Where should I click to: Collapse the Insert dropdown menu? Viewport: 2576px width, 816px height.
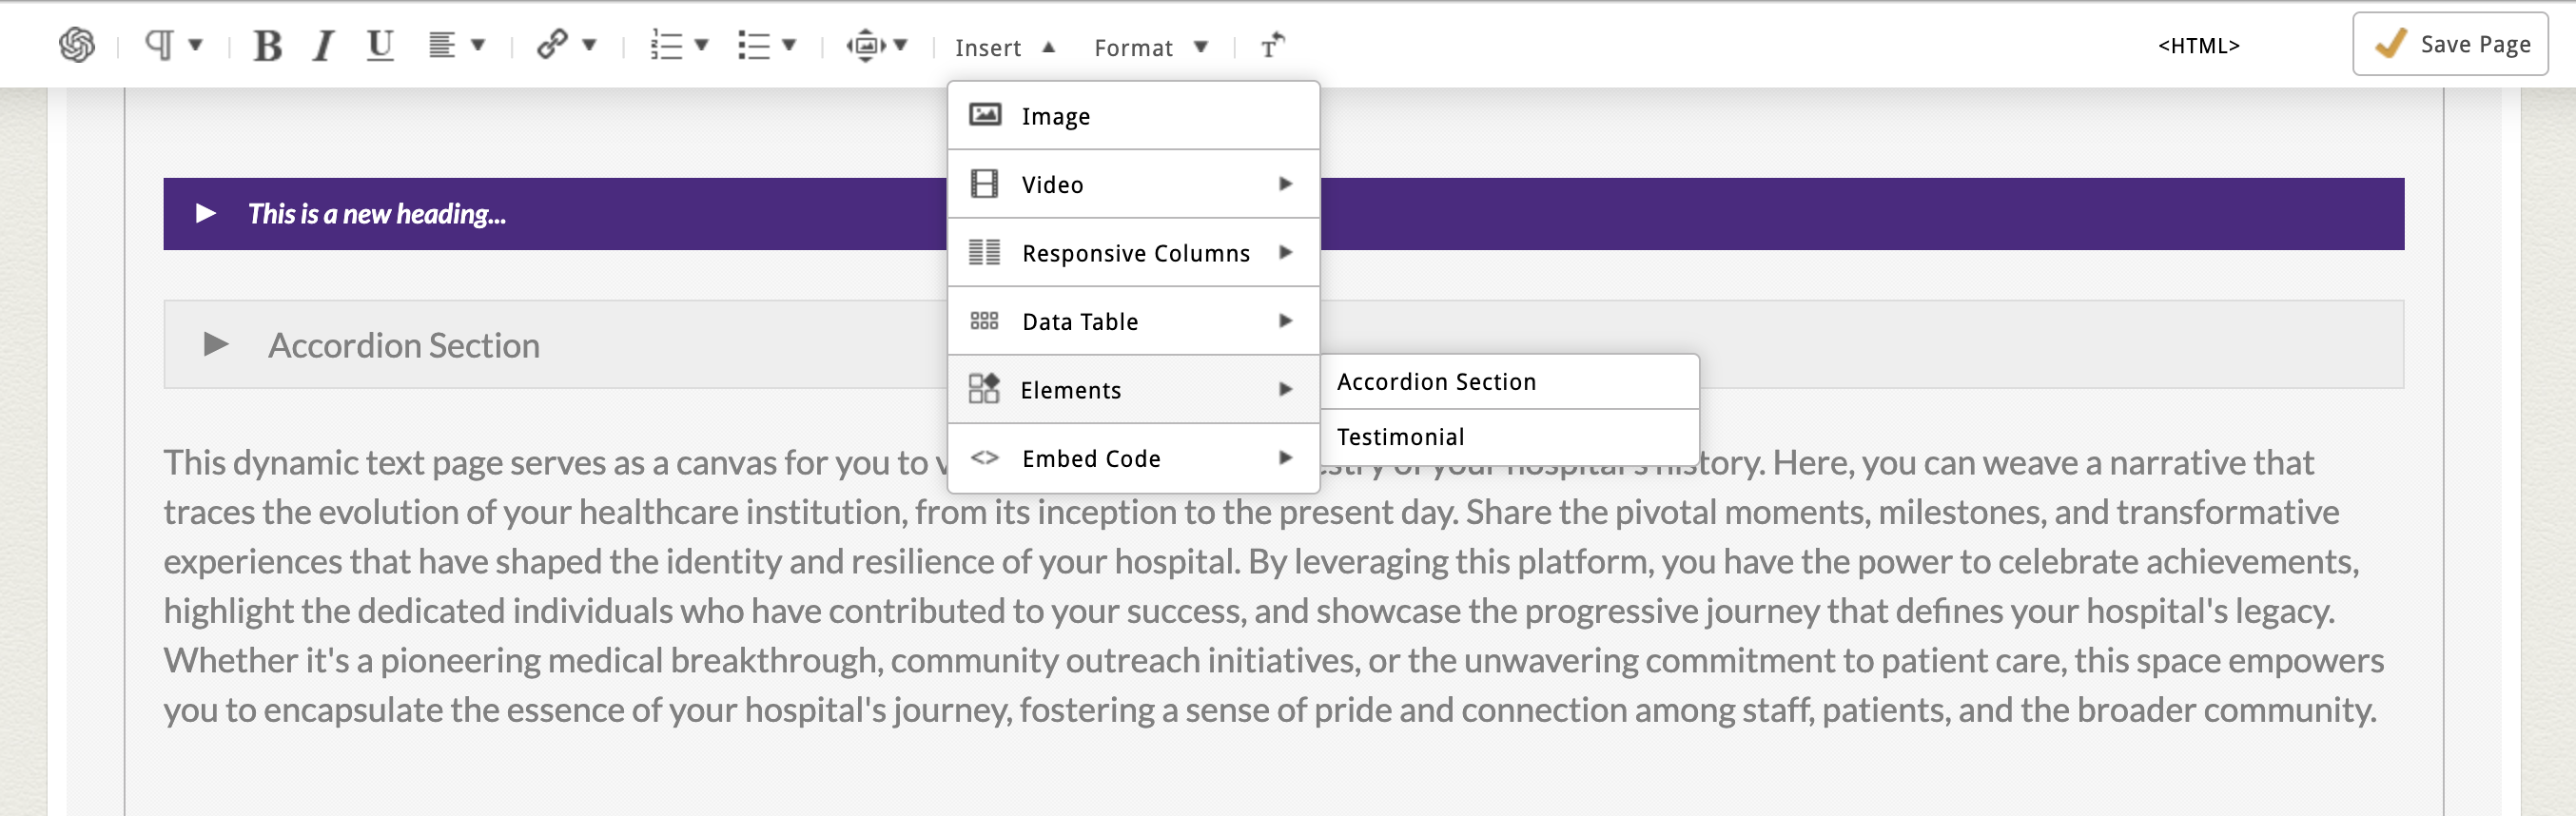1004,47
